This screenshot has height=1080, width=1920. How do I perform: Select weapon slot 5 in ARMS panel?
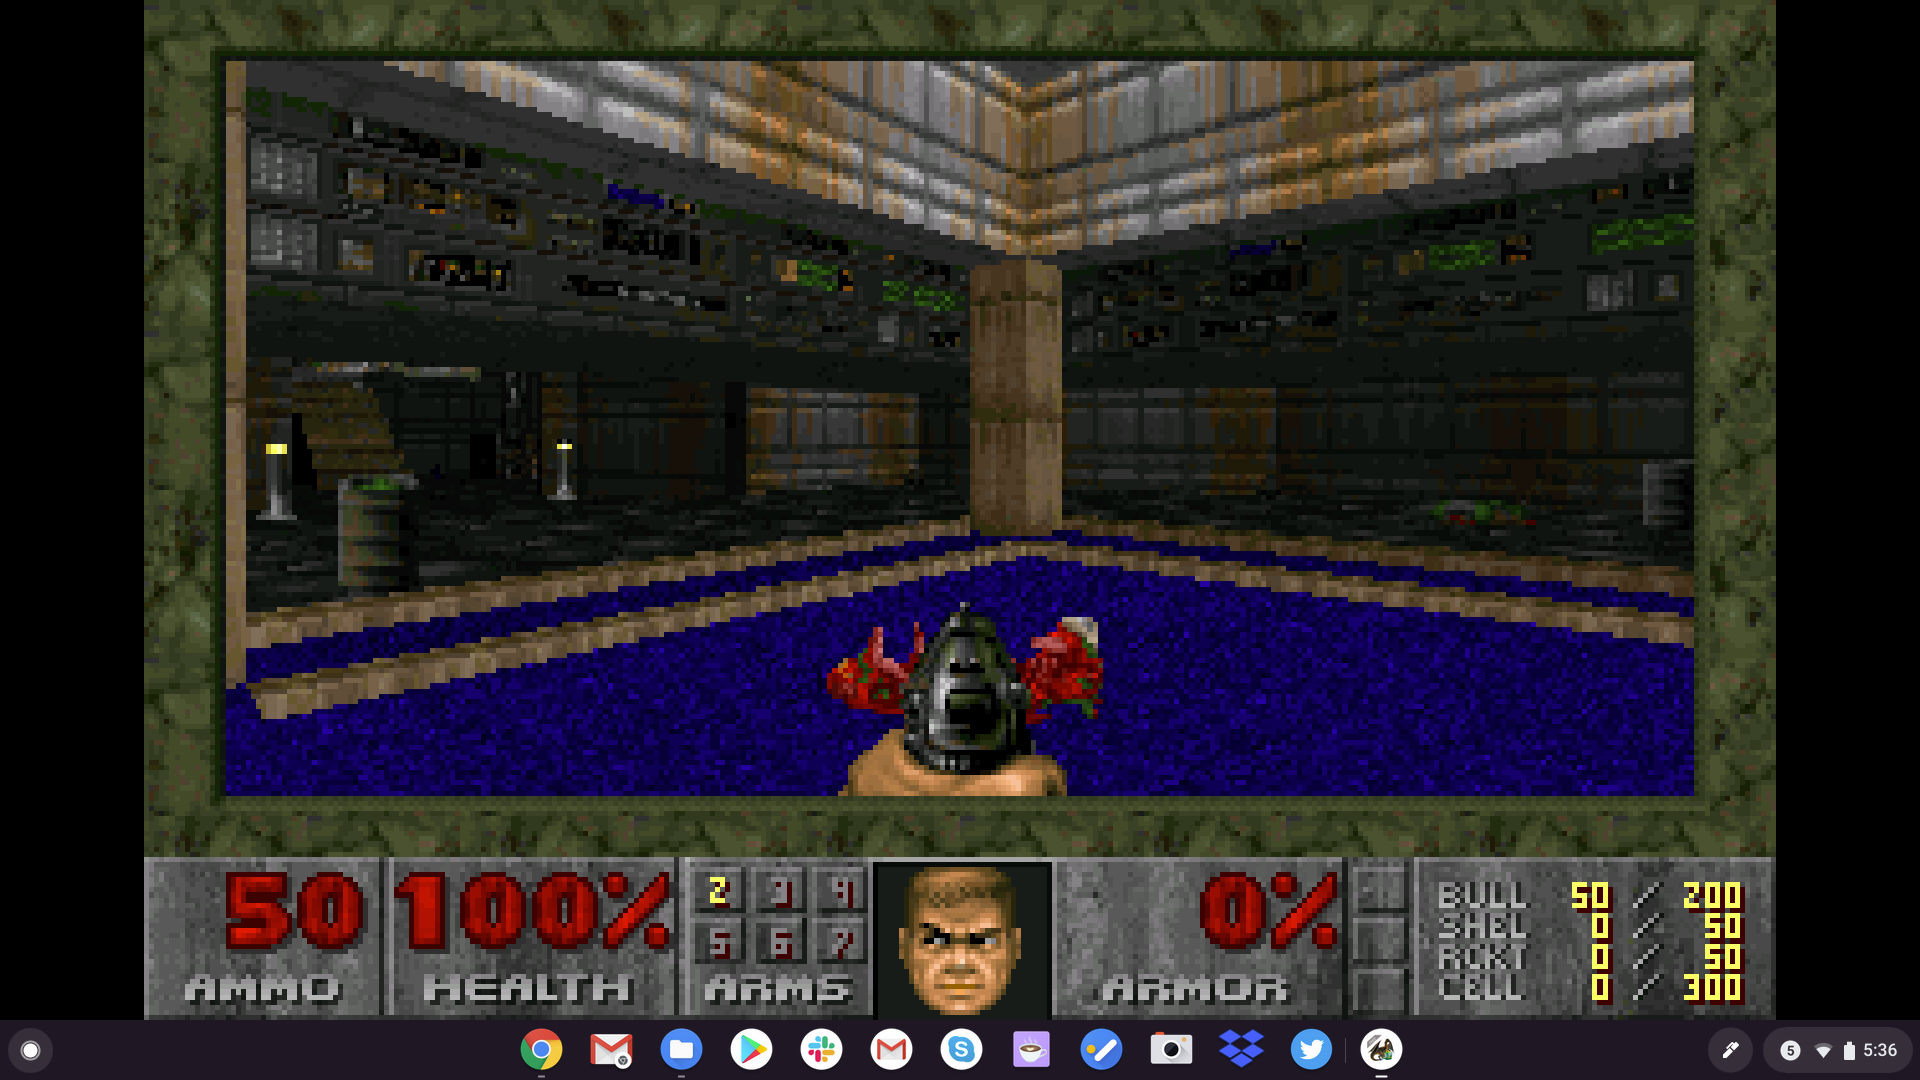click(720, 947)
